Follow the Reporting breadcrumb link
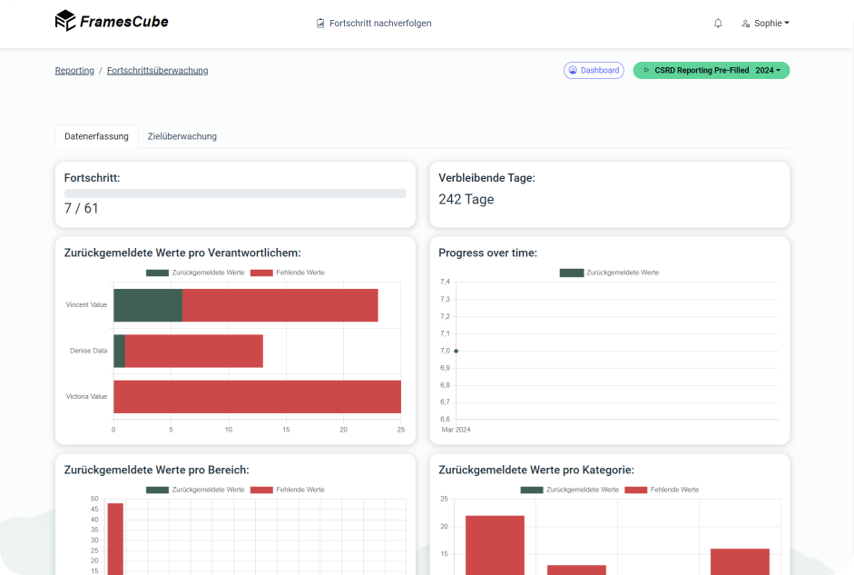 coord(74,71)
